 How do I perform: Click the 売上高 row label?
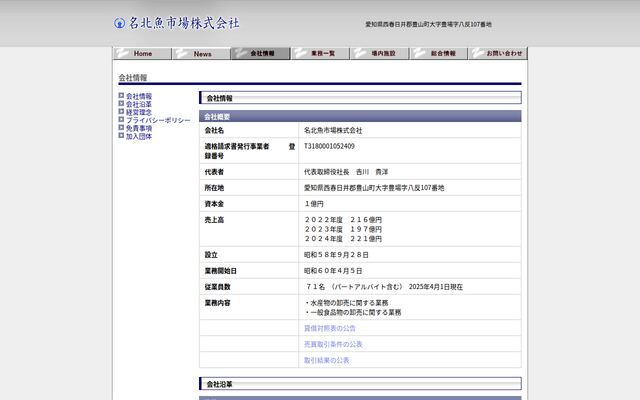(x=214, y=220)
